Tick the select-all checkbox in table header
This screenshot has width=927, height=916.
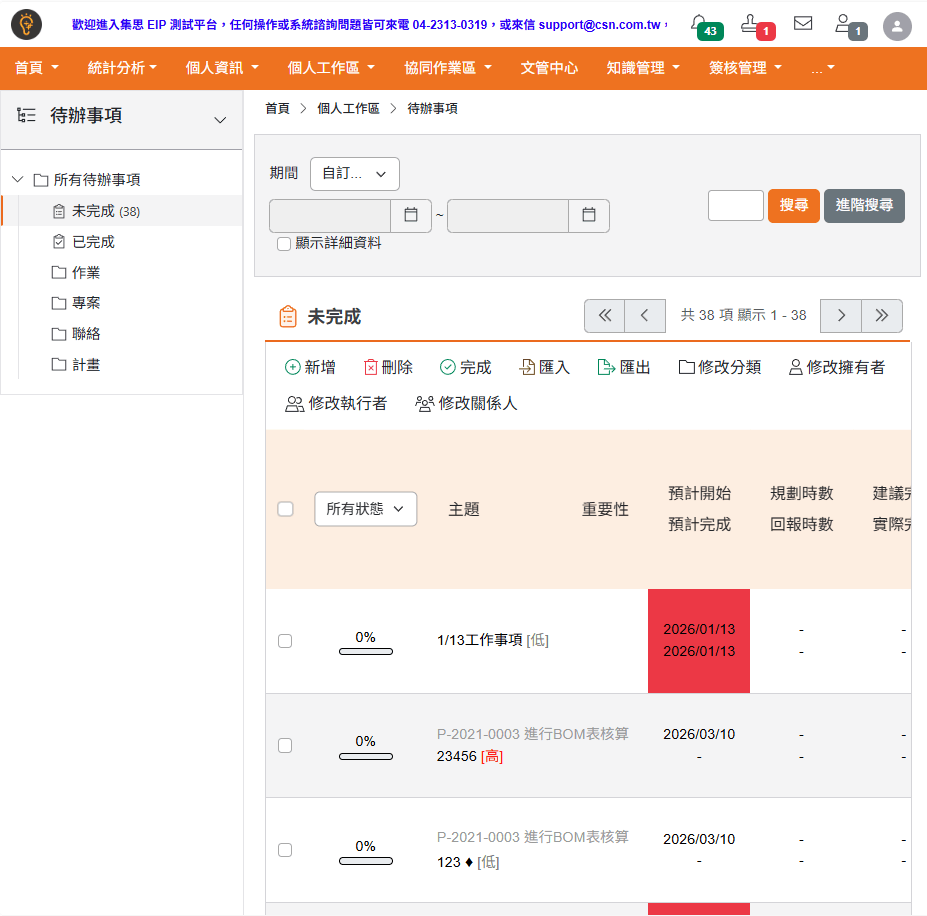coord(285,509)
